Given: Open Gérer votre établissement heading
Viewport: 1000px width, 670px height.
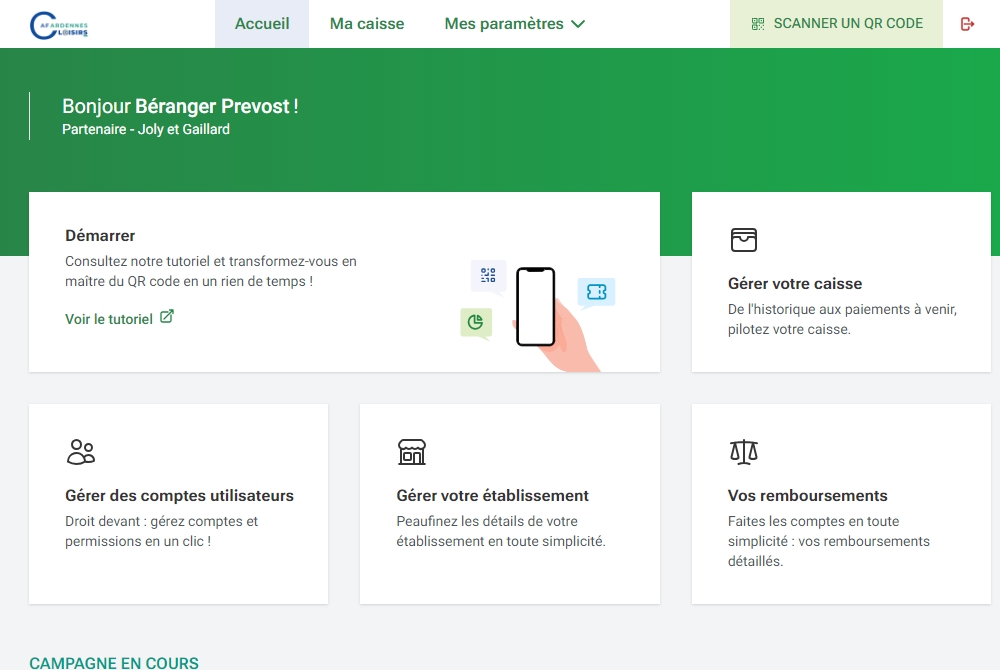Looking at the screenshot, I should (x=492, y=496).
